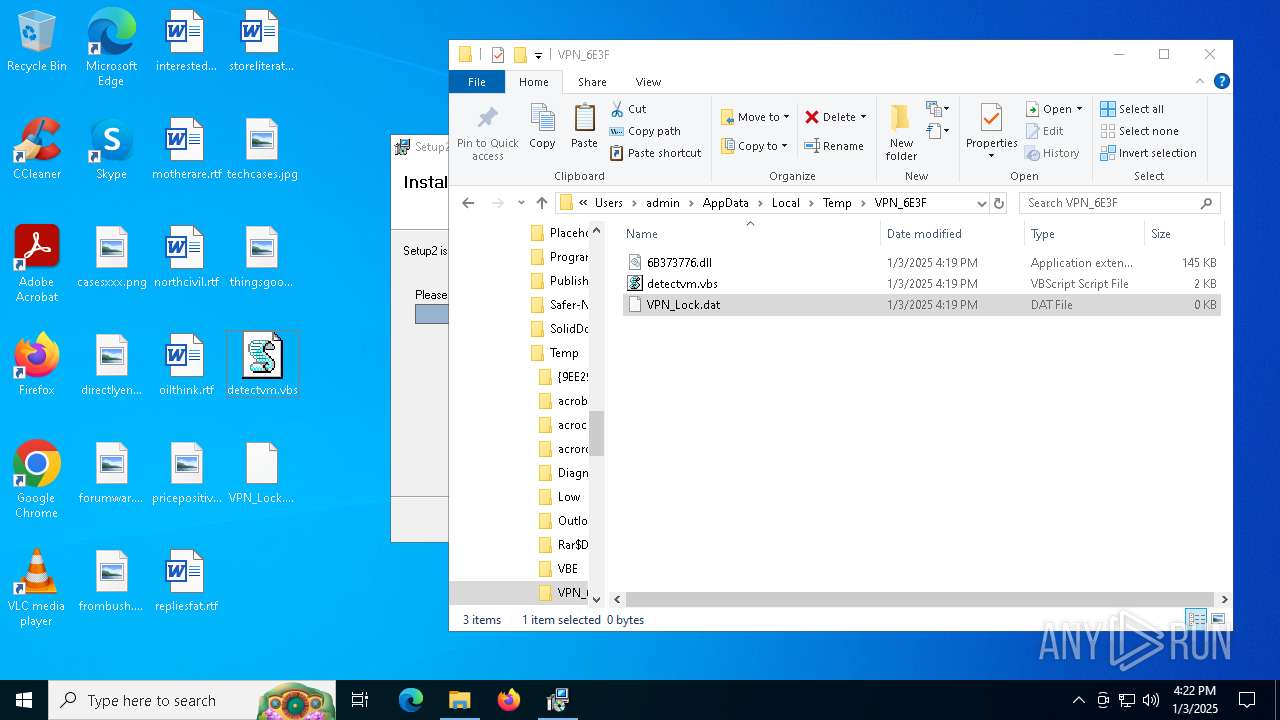Select the VBE folder in tree
Image resolution: width=1280 pixels, height=720 pixels.
click(x=567, y=569)
